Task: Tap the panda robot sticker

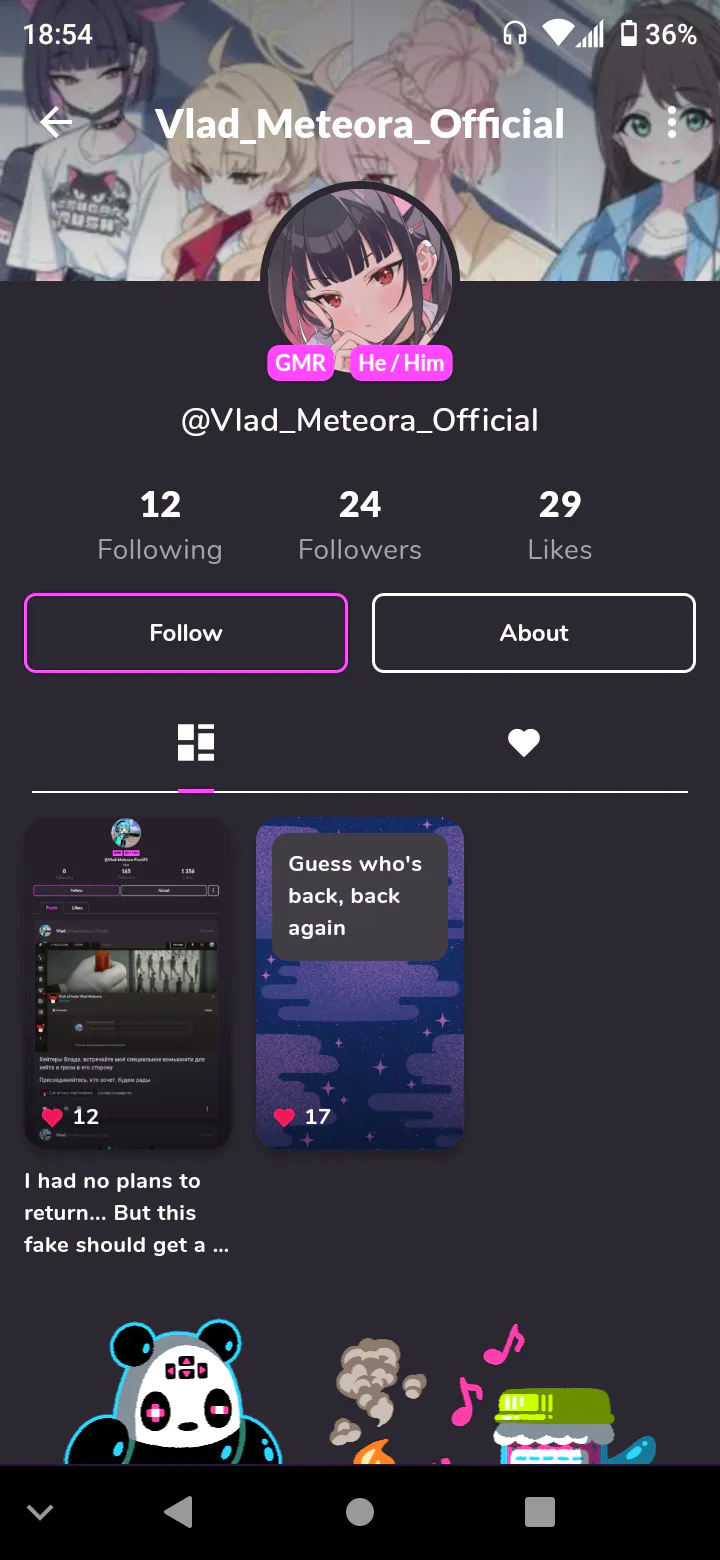Action: pos(173,1393)
